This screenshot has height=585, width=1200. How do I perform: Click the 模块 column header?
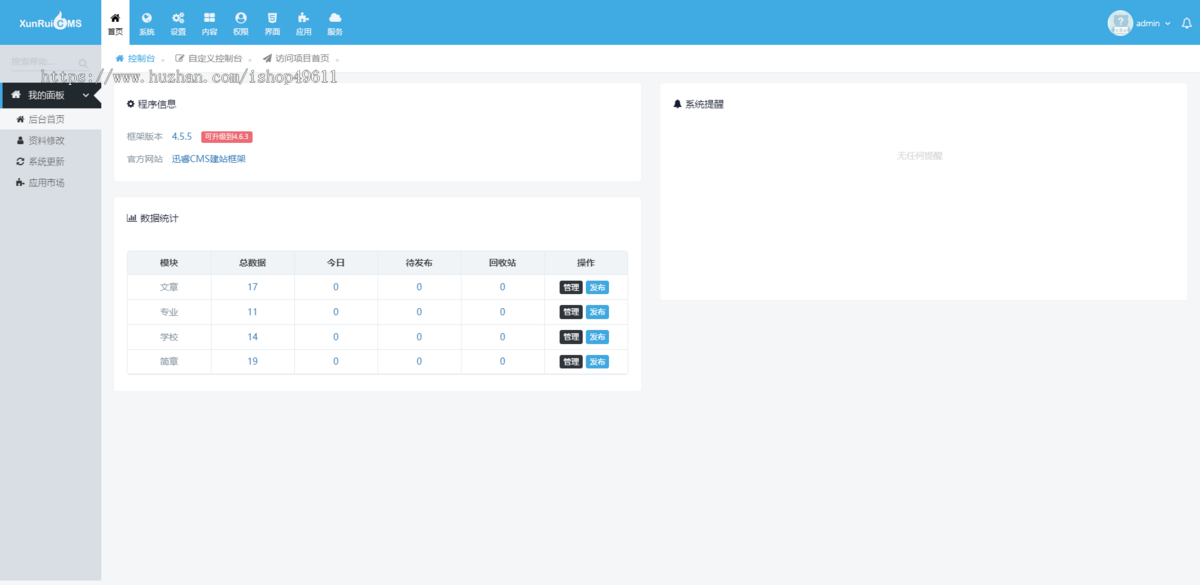(x=169, y=263)
